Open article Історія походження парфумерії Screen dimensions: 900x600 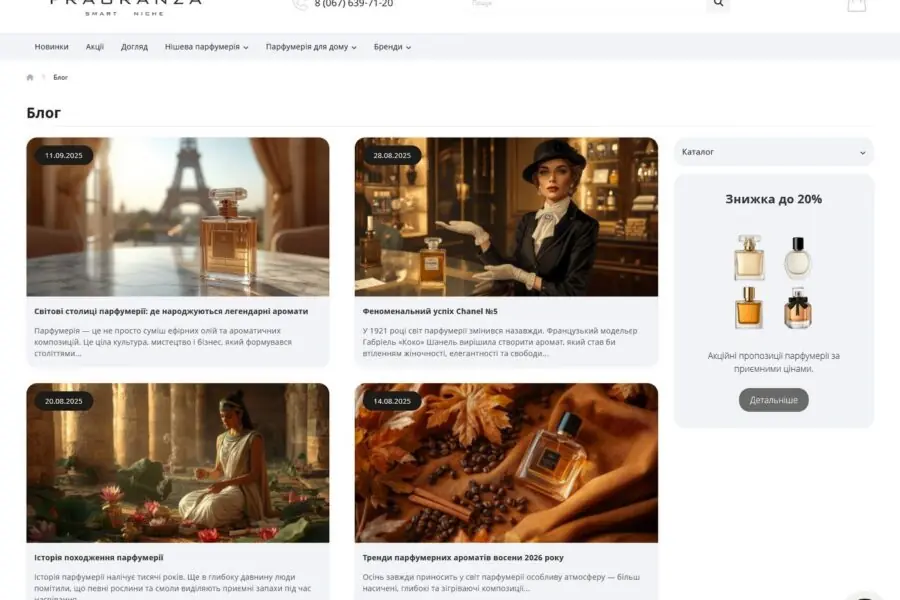click(99, 557)
